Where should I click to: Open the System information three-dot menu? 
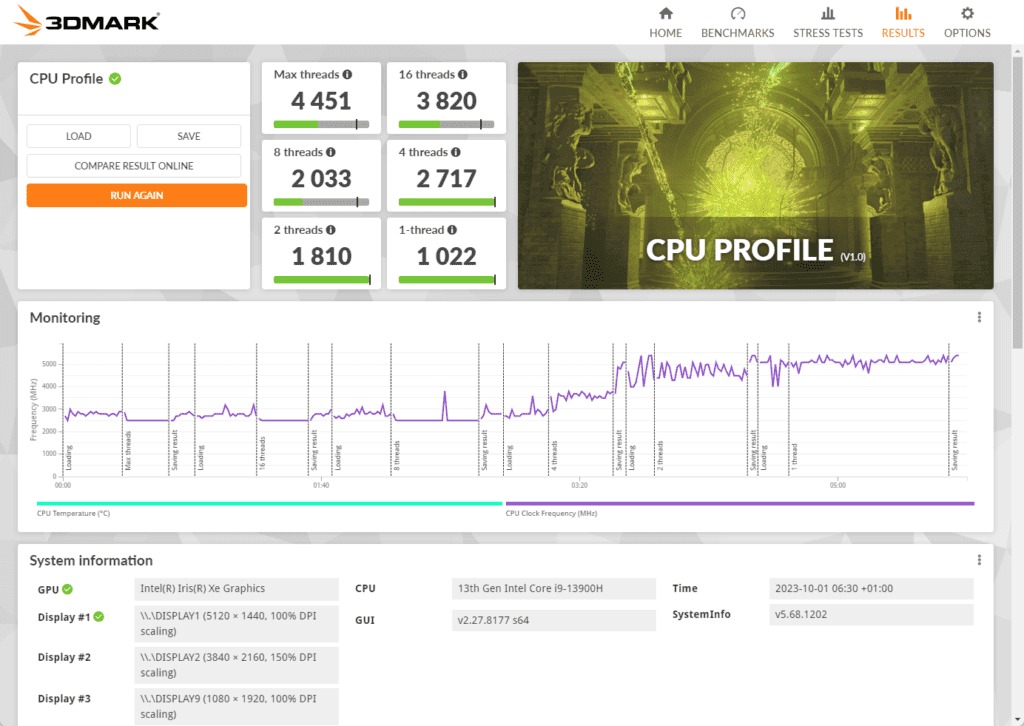pos(979,561)
